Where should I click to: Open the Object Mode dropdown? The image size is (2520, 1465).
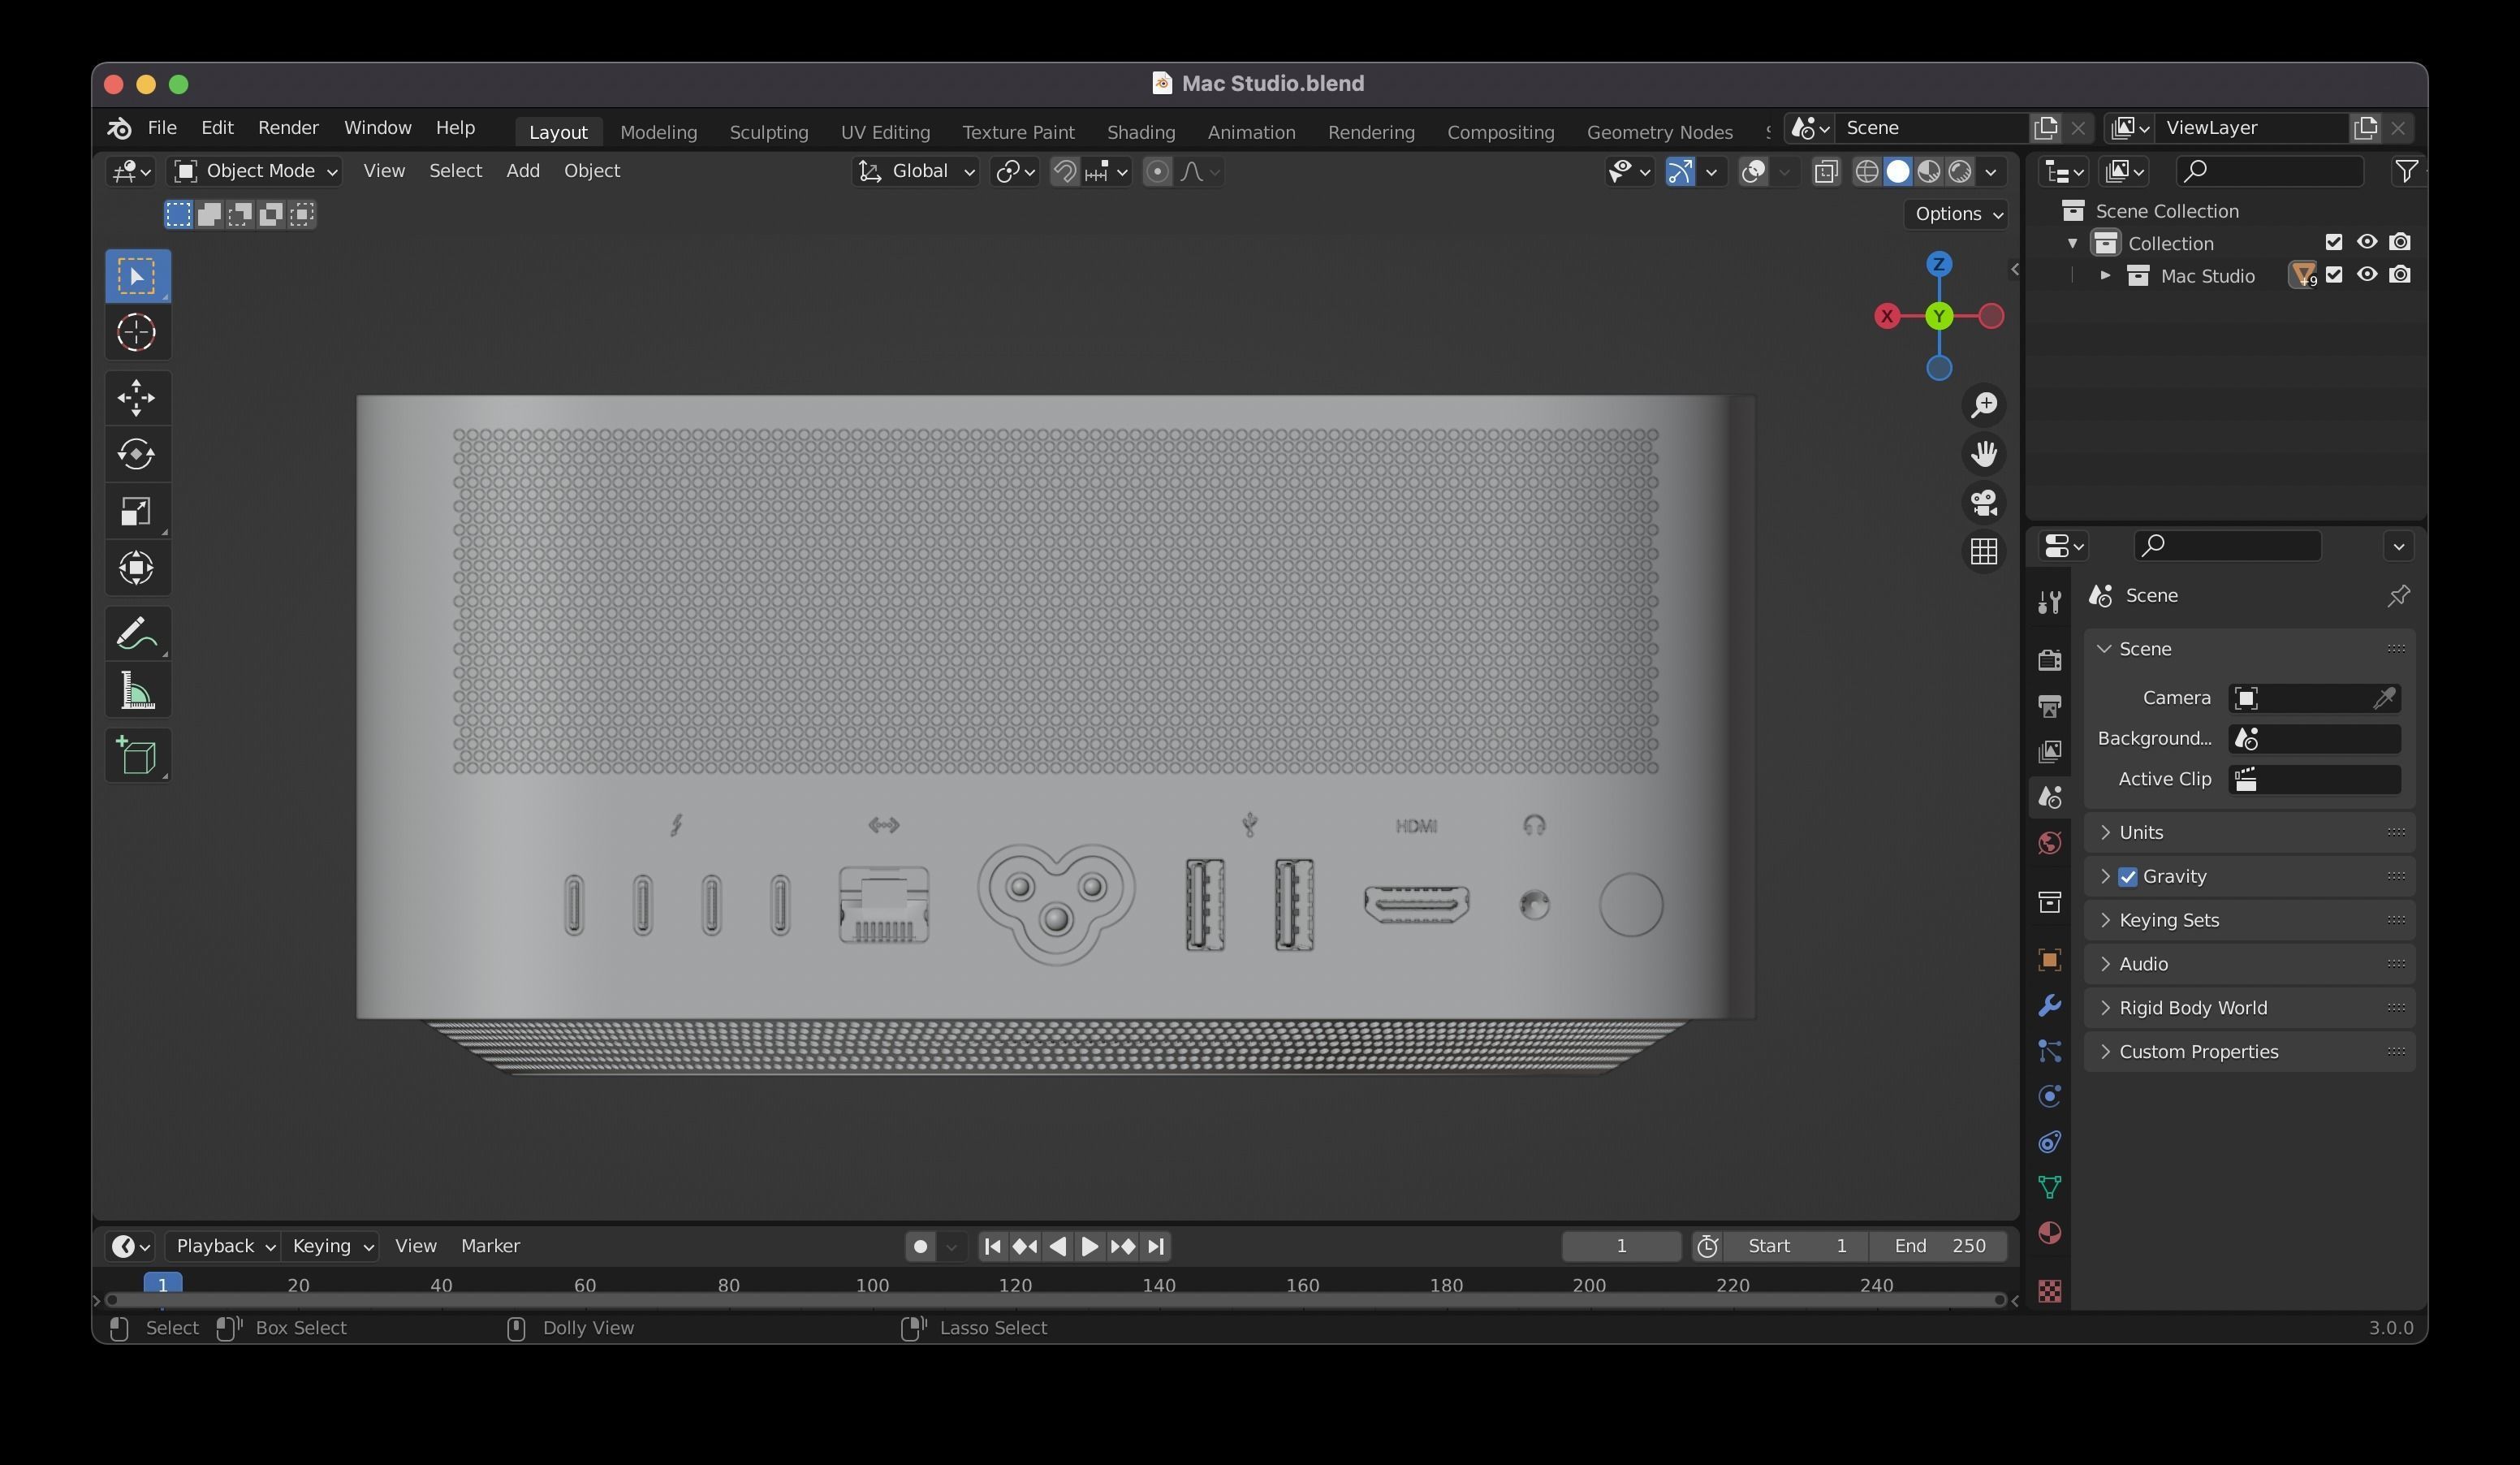coord(256,172)
